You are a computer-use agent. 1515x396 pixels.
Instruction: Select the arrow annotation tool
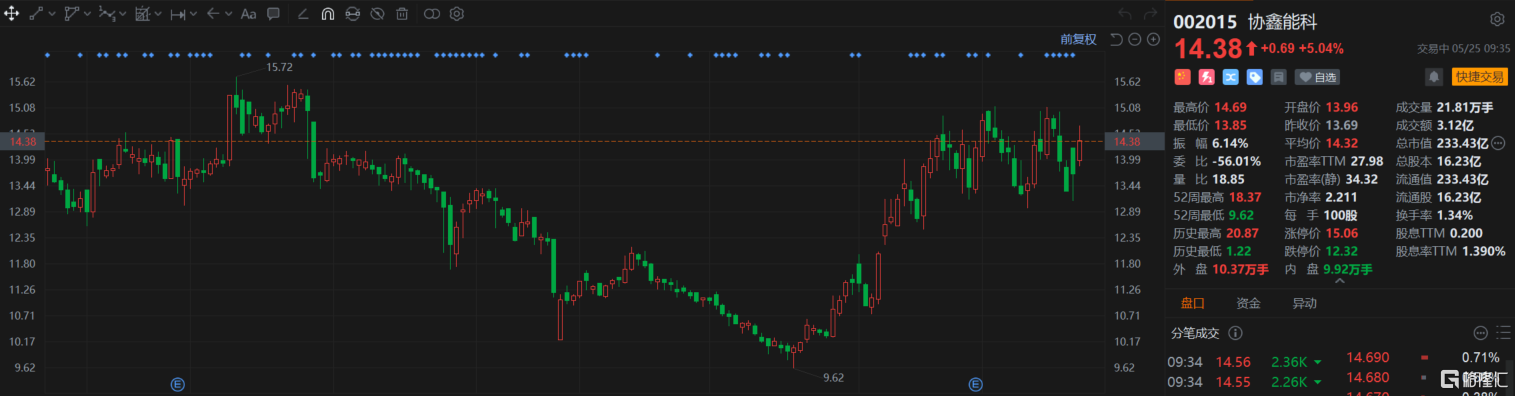(212, 14)
